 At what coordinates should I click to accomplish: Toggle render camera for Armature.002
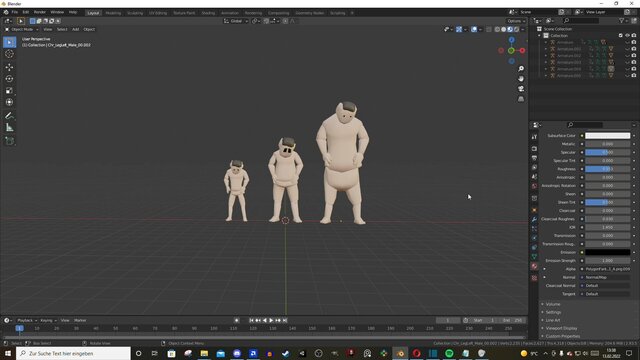click(x=634, y=56)
